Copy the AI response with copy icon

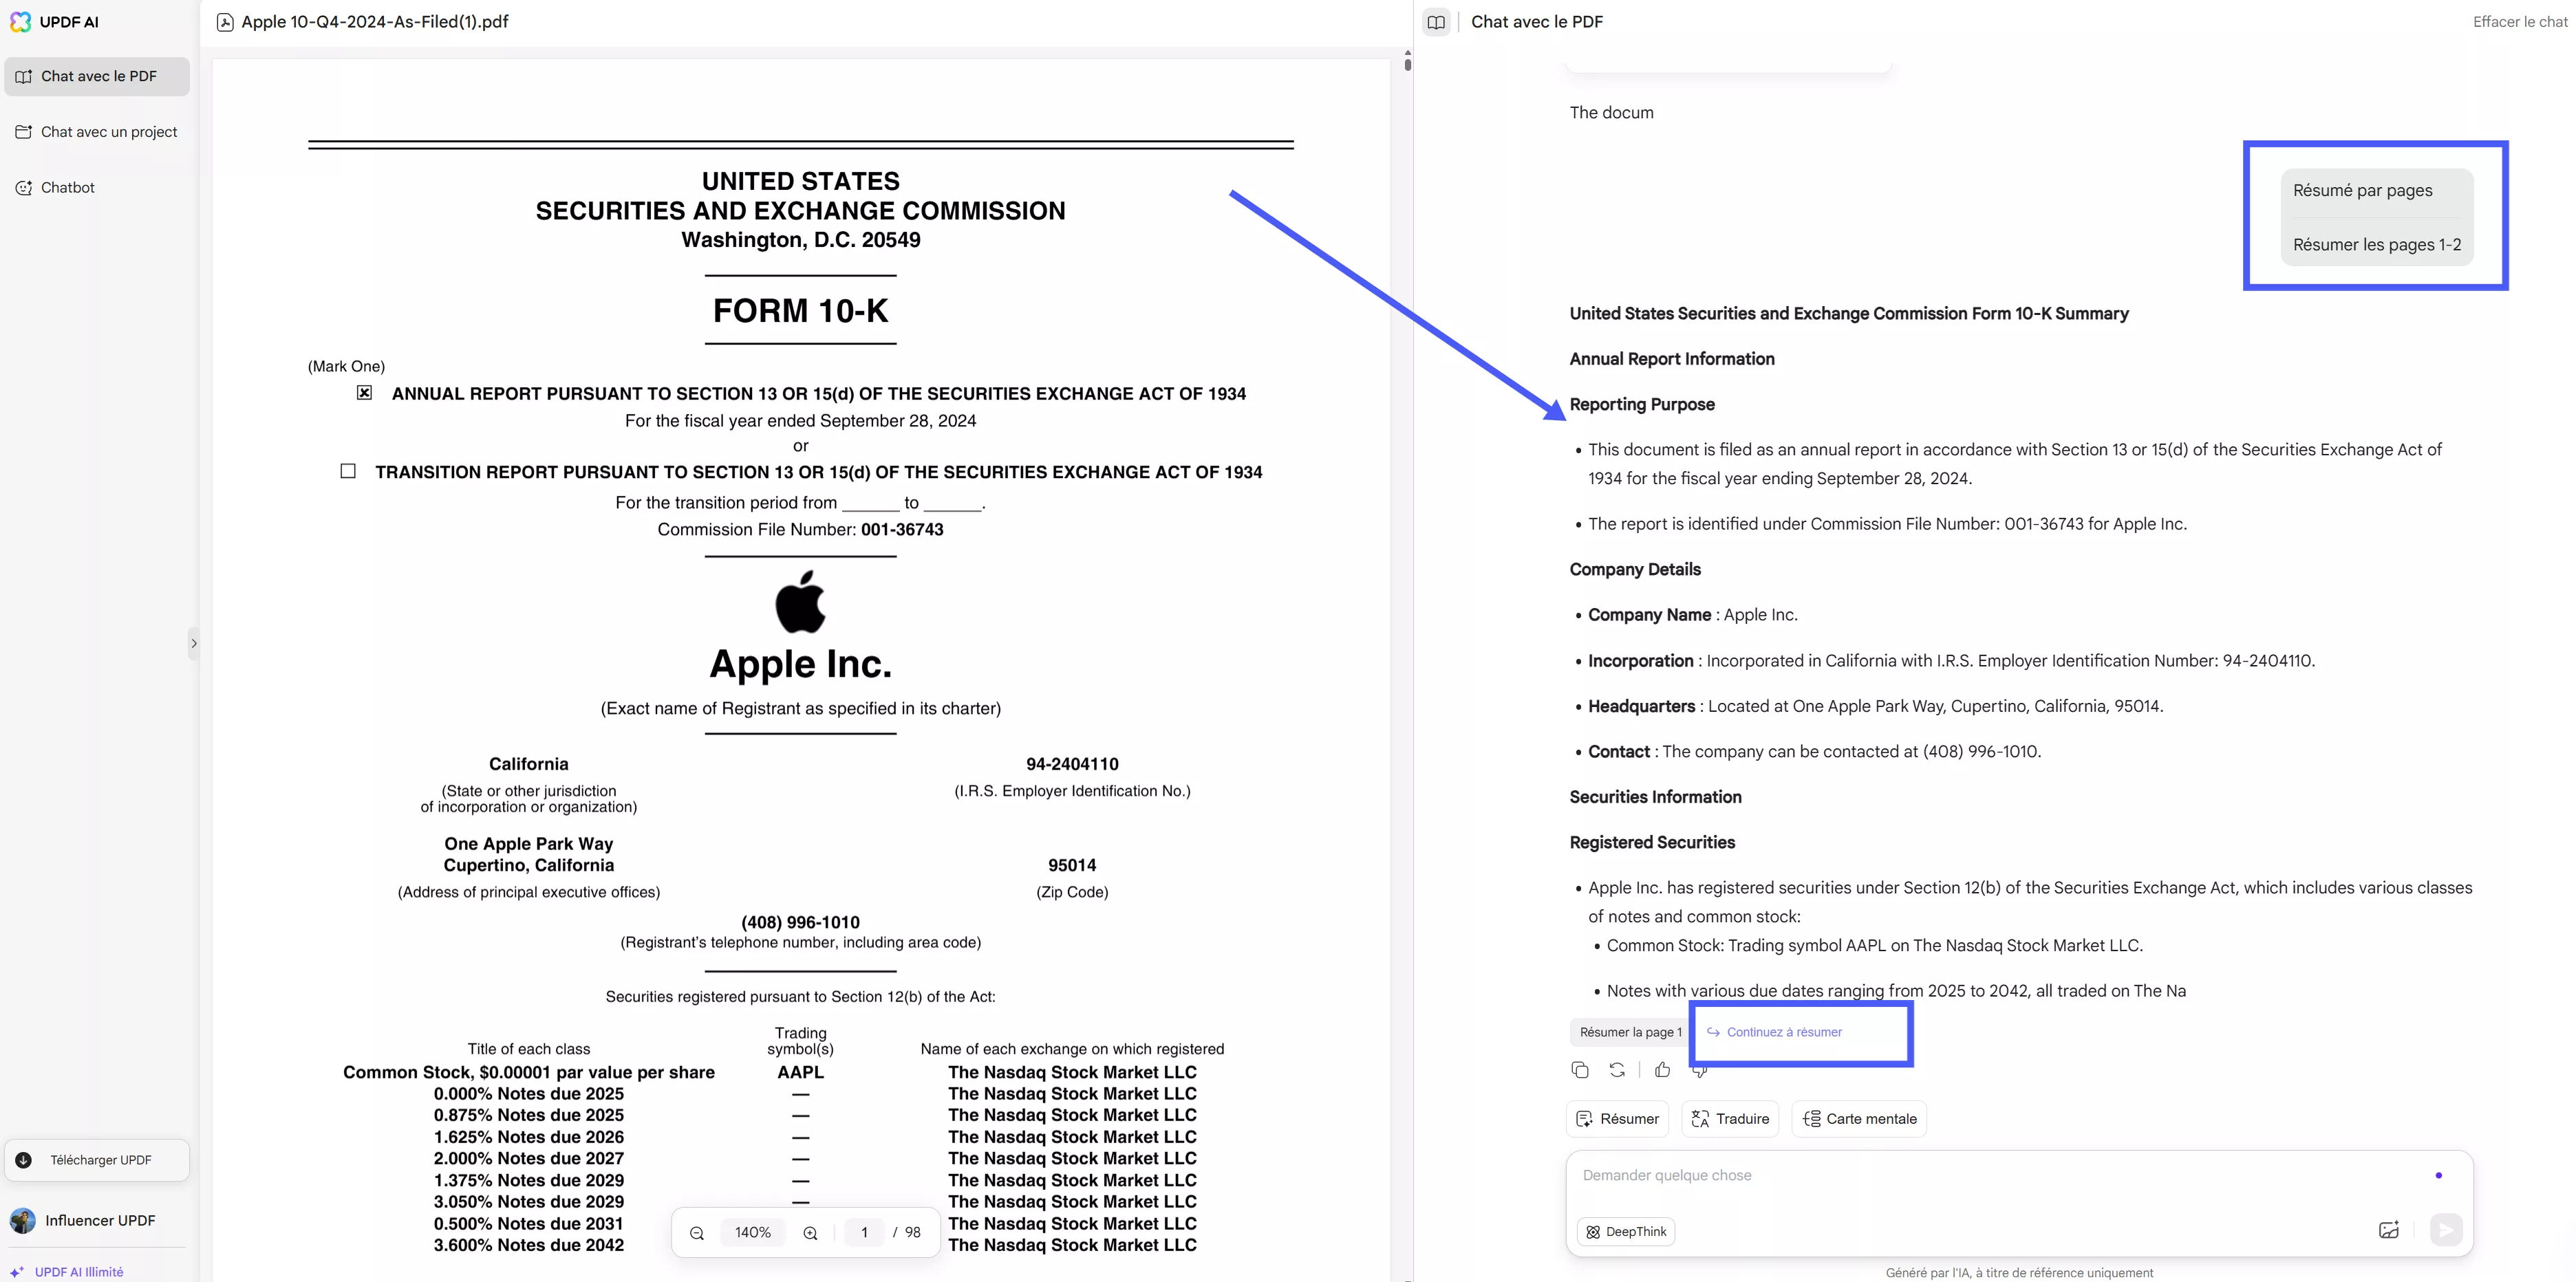[1580, 1070]
